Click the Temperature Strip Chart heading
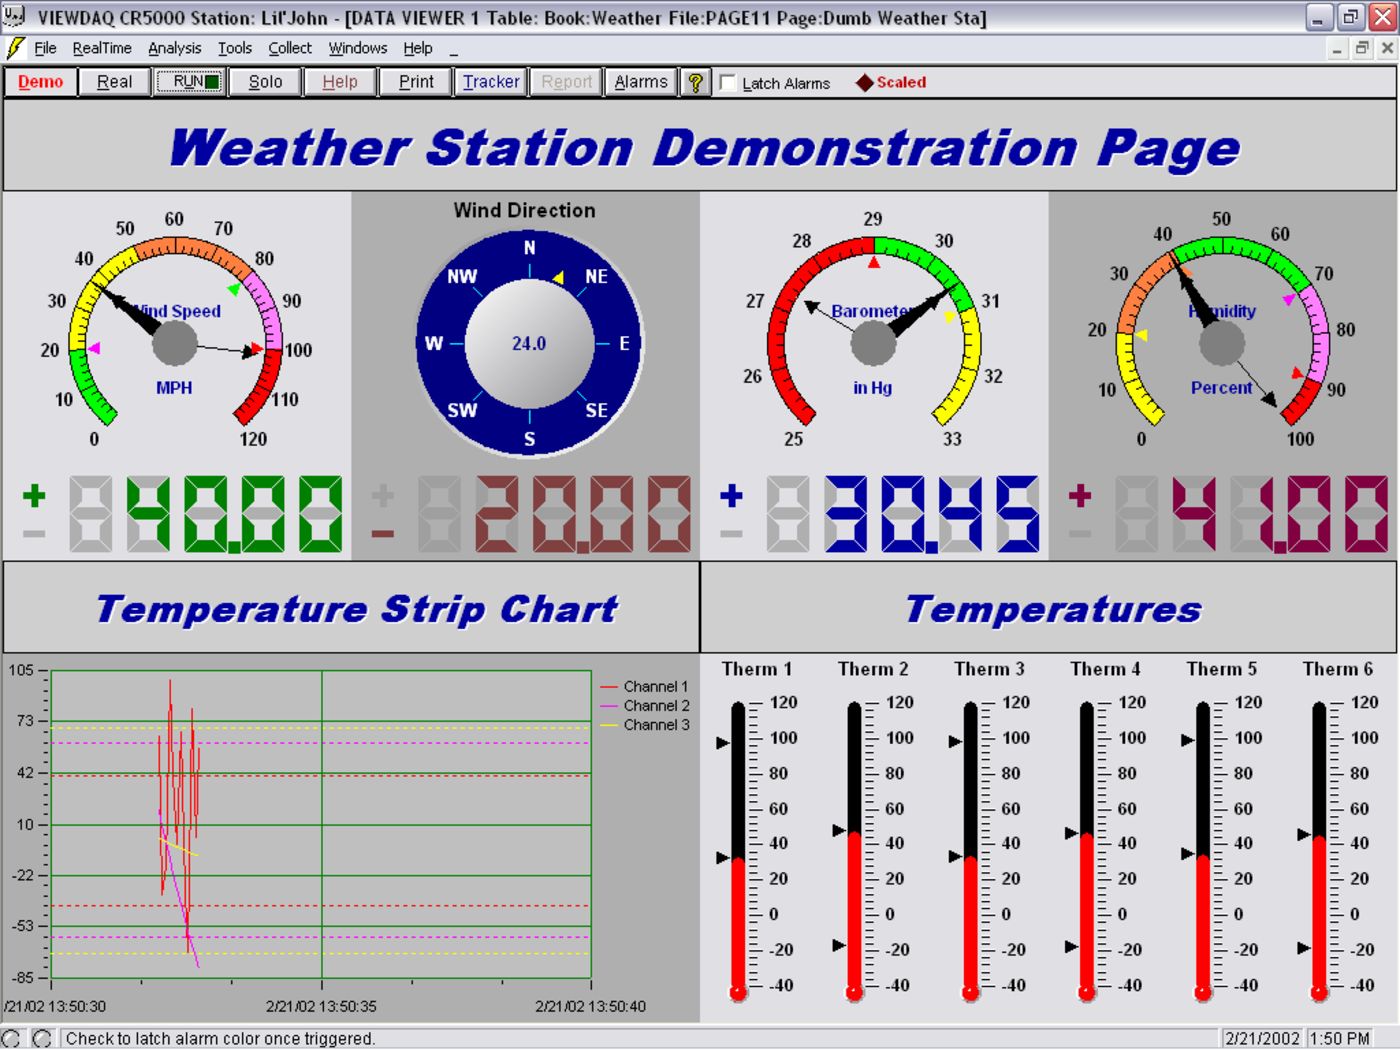The height and width of the screenshot is (1050, 1400). 357,609
